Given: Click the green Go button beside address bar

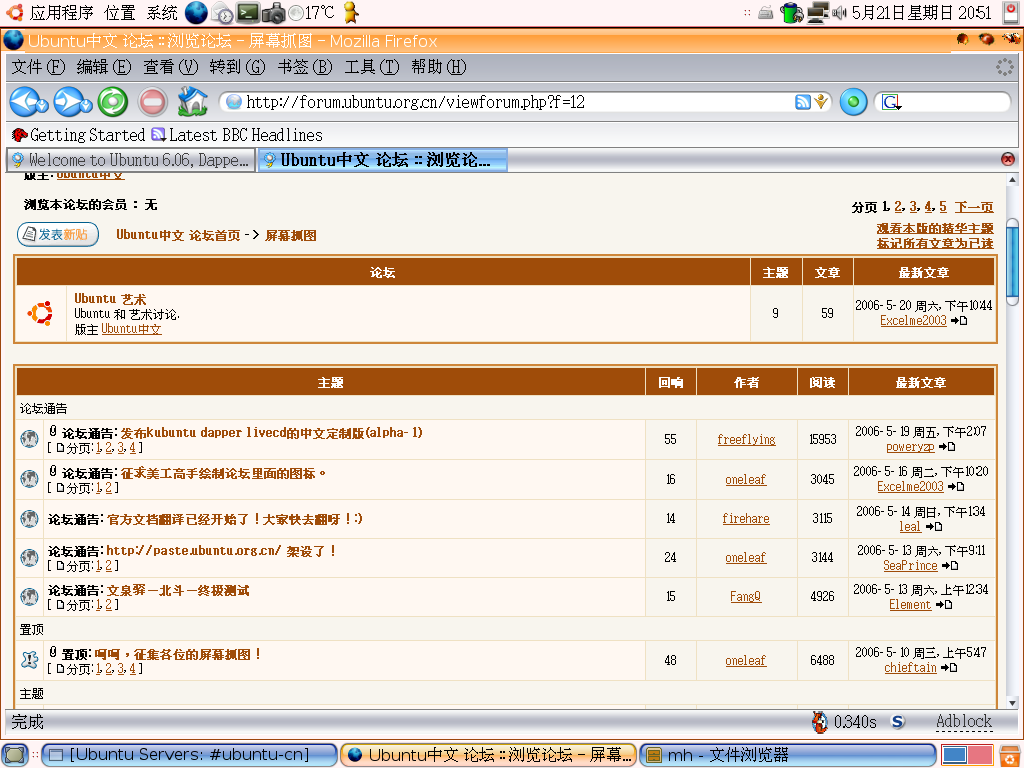Looking at the screenshot, I should [x=853, y=102].
